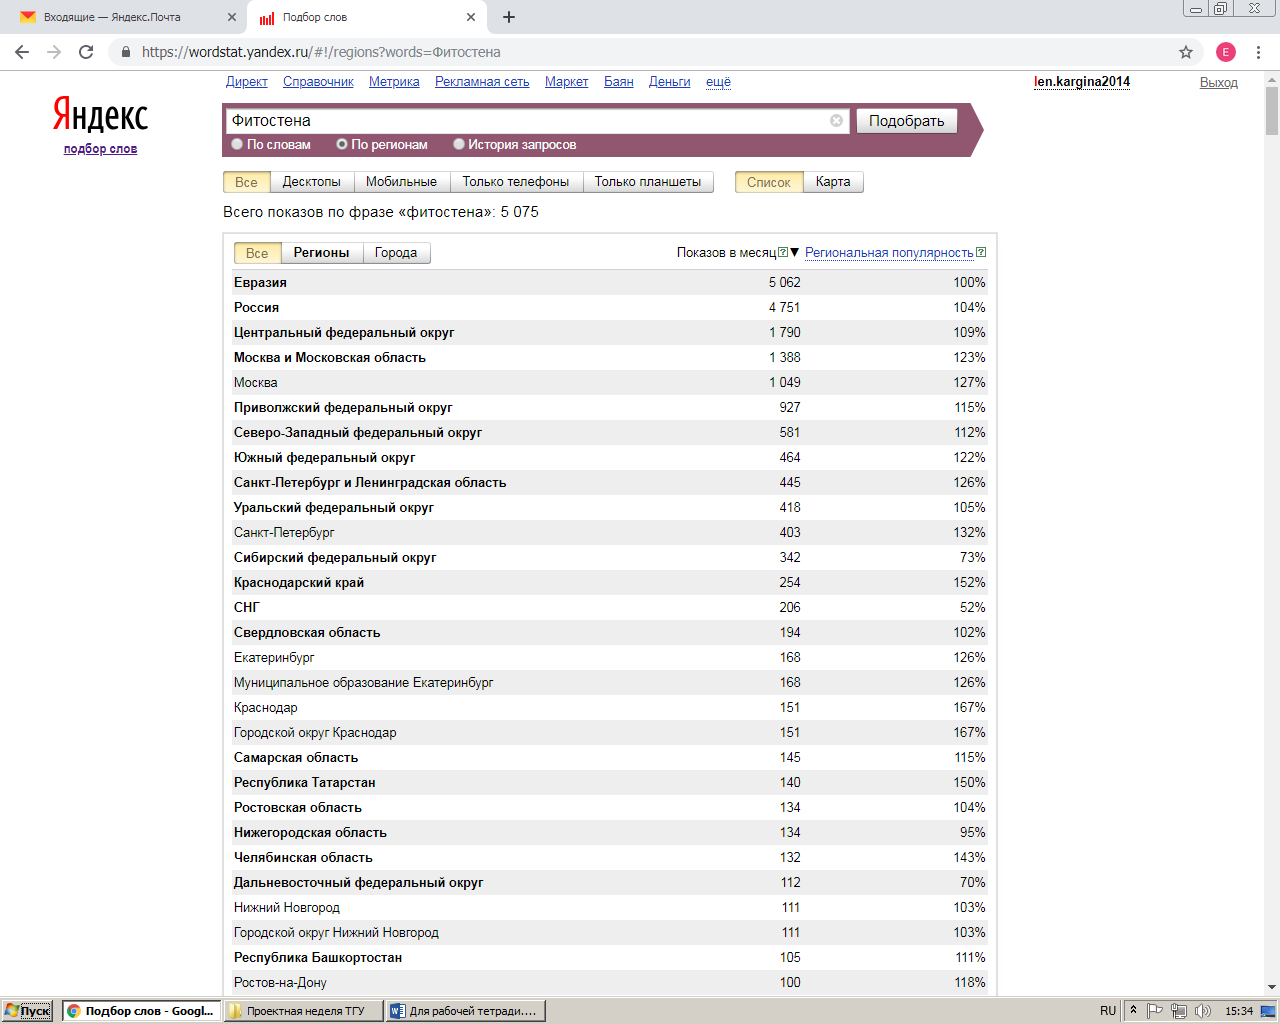The height and width of the screenshot is (1024, 1280).
Task: Open the Региональная популярность link
Action: click(888, 253)
